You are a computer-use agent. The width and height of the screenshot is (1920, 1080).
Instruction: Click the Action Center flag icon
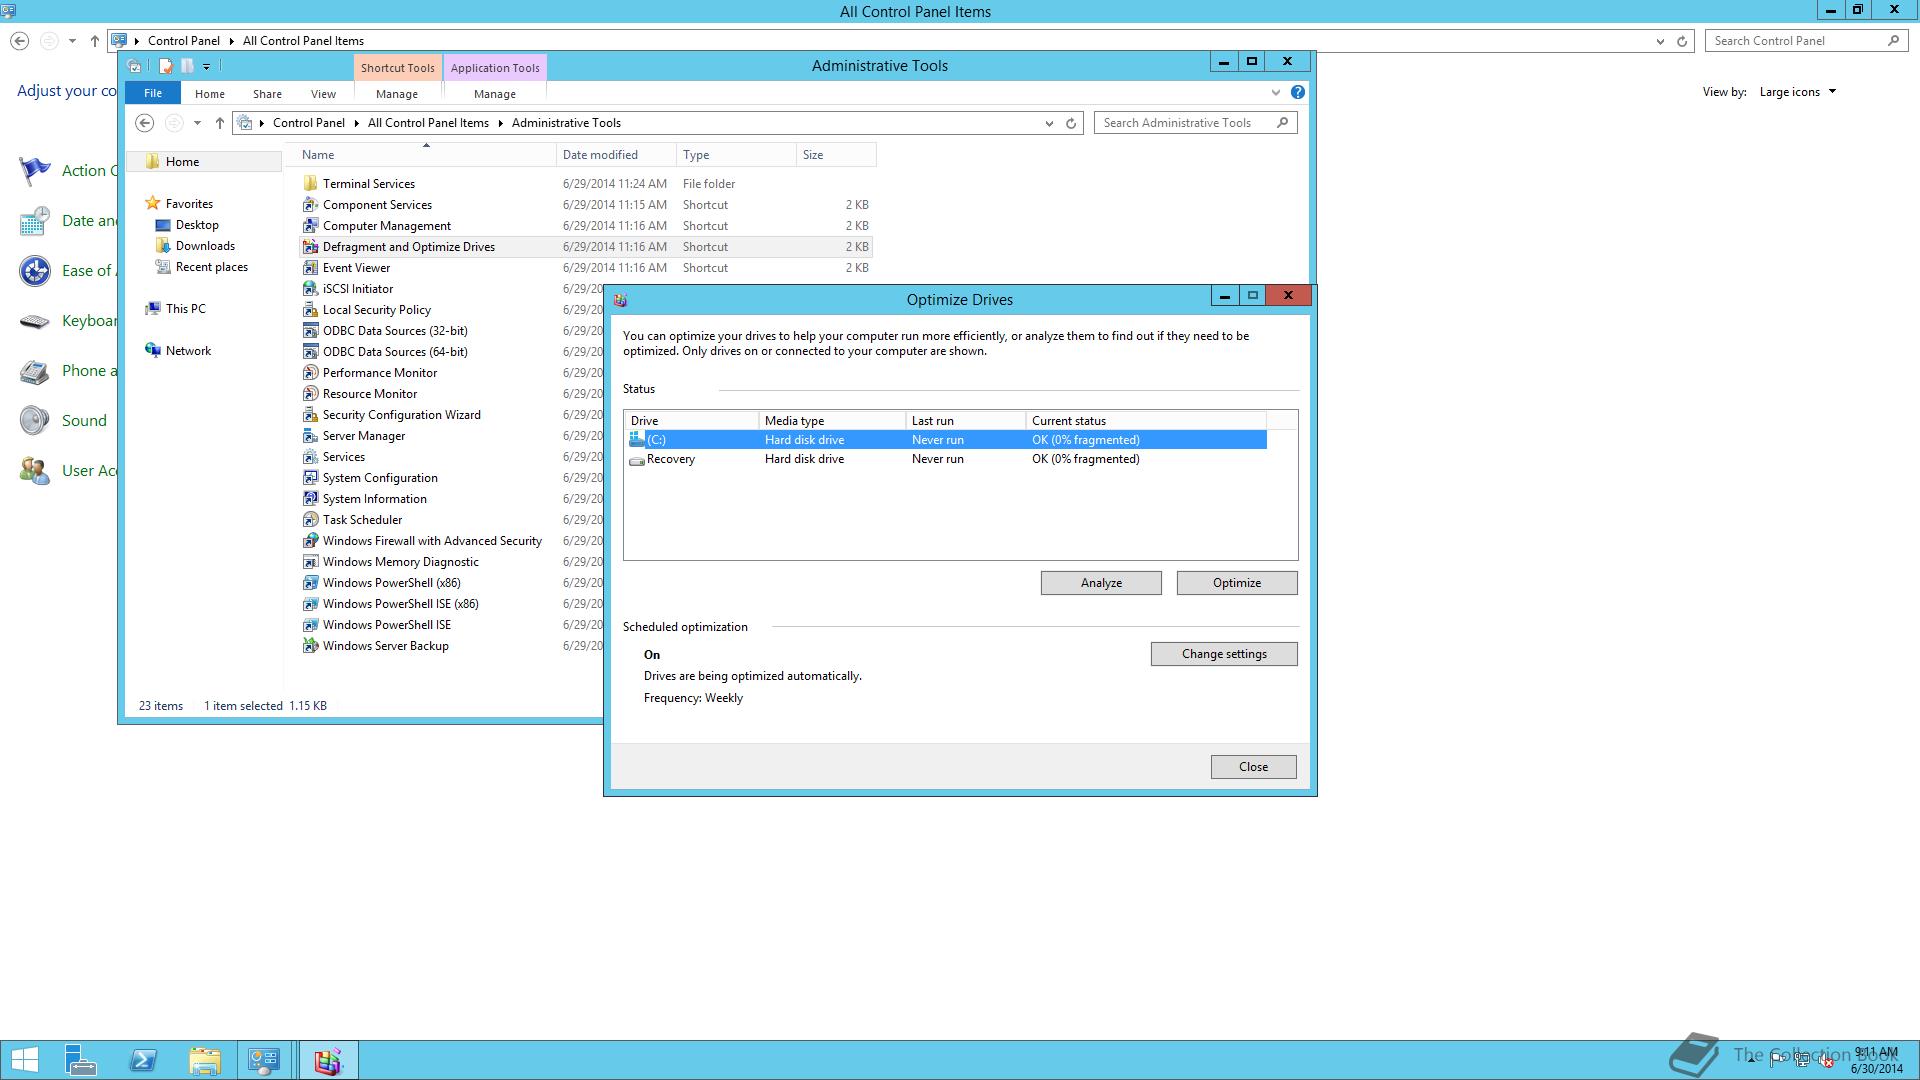[35, 171]
